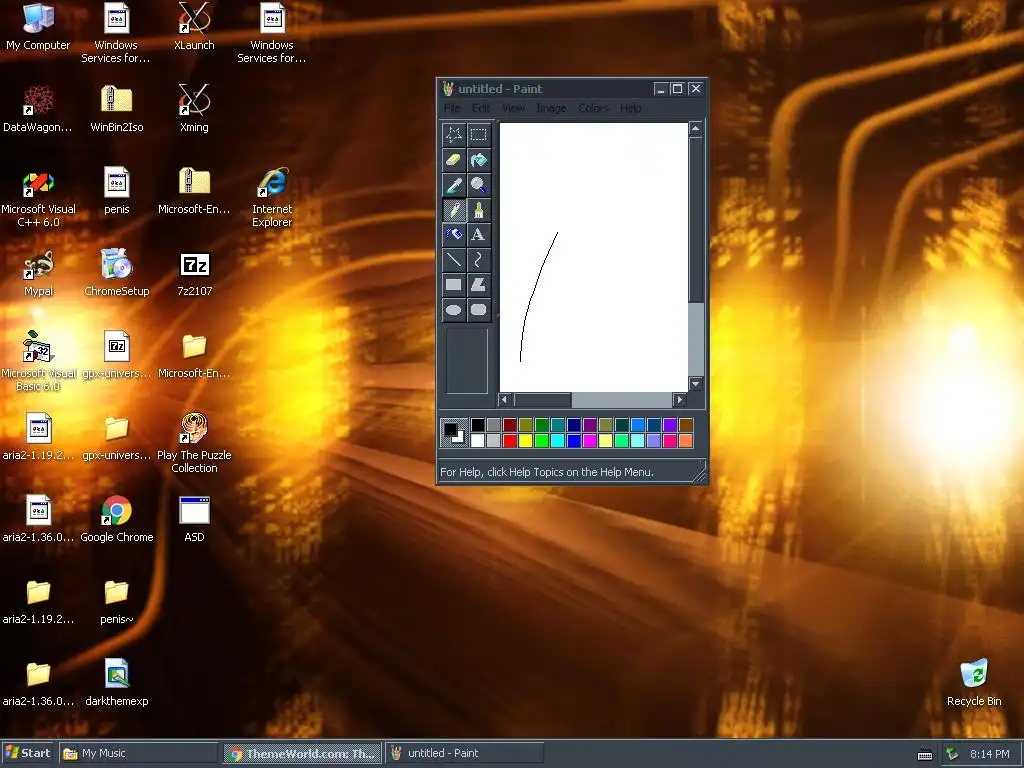This screenshot has width=1024, height=768.
Task: Switch to the My Music taskbar button
Action: [x=138, y=753]
